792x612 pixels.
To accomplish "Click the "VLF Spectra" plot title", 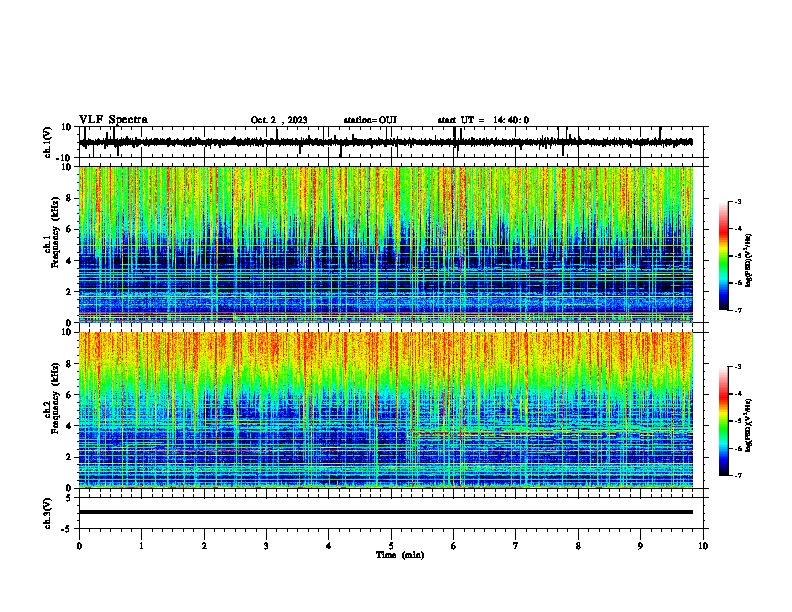I will (113, 120).
